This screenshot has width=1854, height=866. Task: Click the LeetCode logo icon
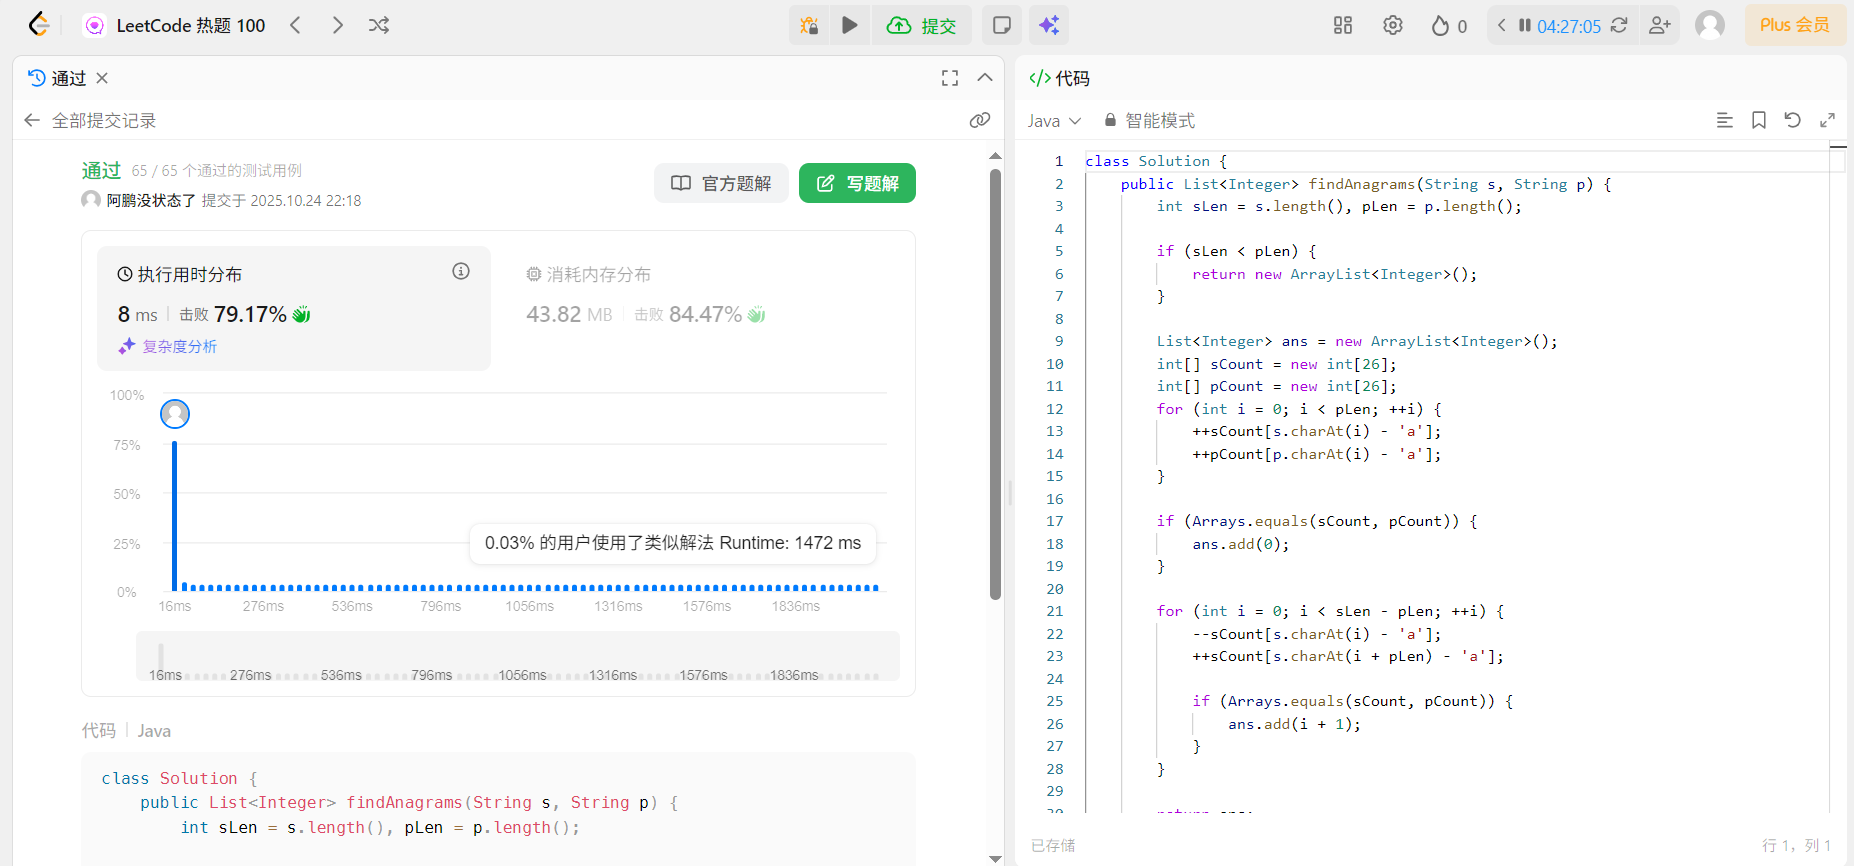click(x=38, y=25)
